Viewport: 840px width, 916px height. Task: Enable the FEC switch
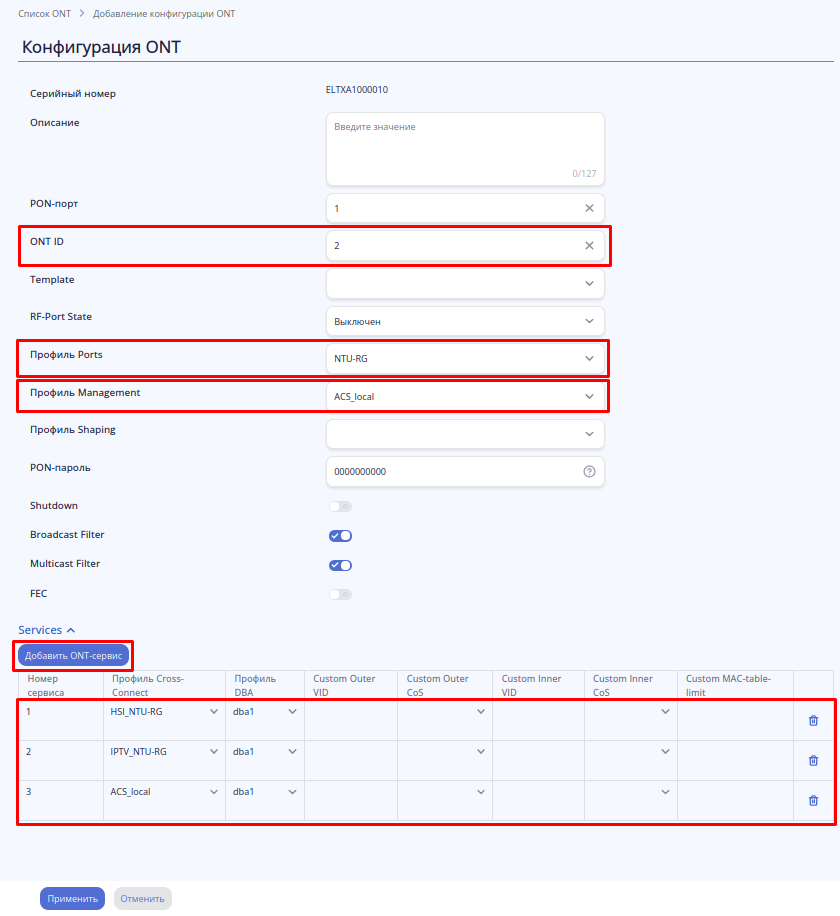[x=340, y=594]
